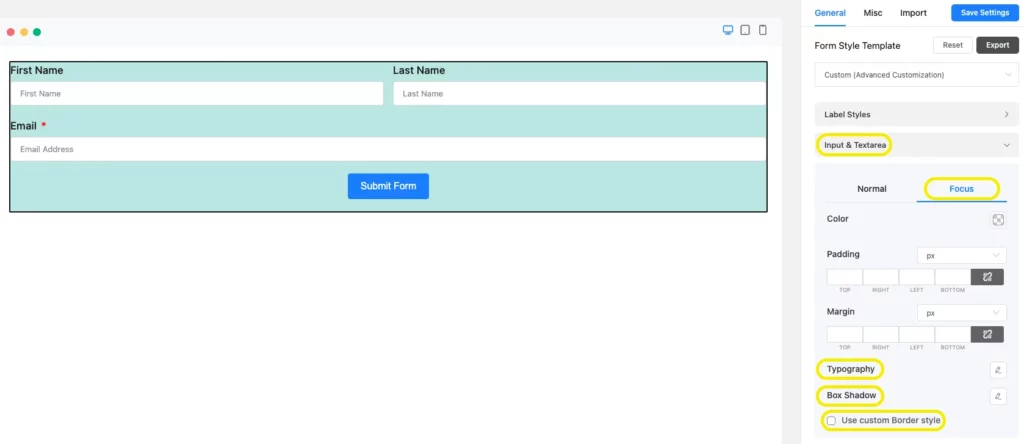Click the Export button
Screen dimensions: 1024x444
point(997,46)
